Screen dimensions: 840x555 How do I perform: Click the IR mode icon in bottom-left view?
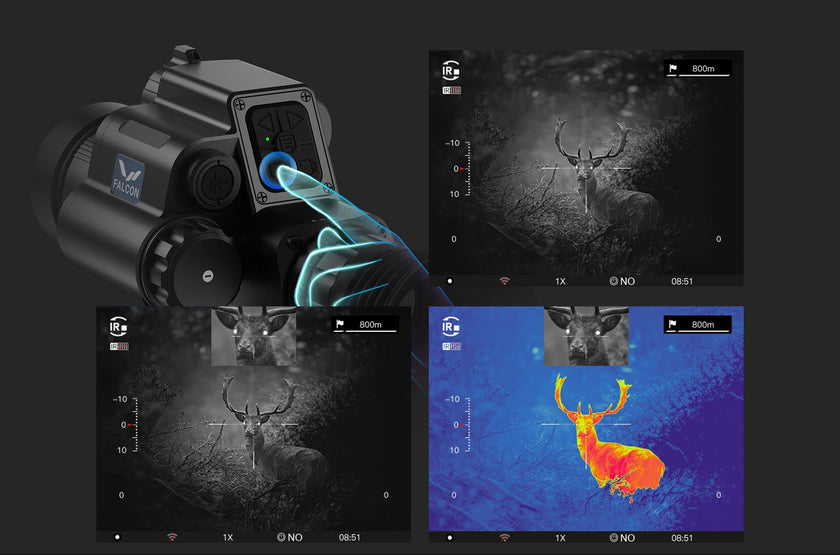118,326
